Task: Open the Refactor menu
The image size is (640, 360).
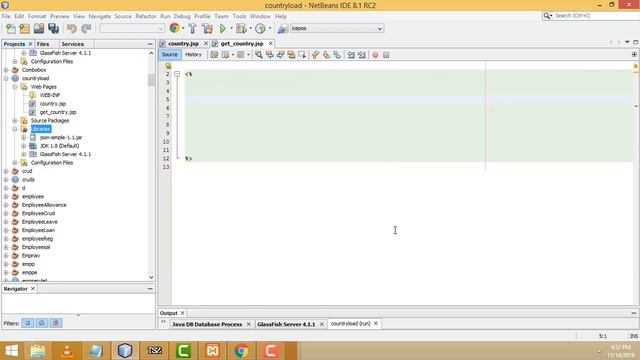Action: click(x=146, y=16)
